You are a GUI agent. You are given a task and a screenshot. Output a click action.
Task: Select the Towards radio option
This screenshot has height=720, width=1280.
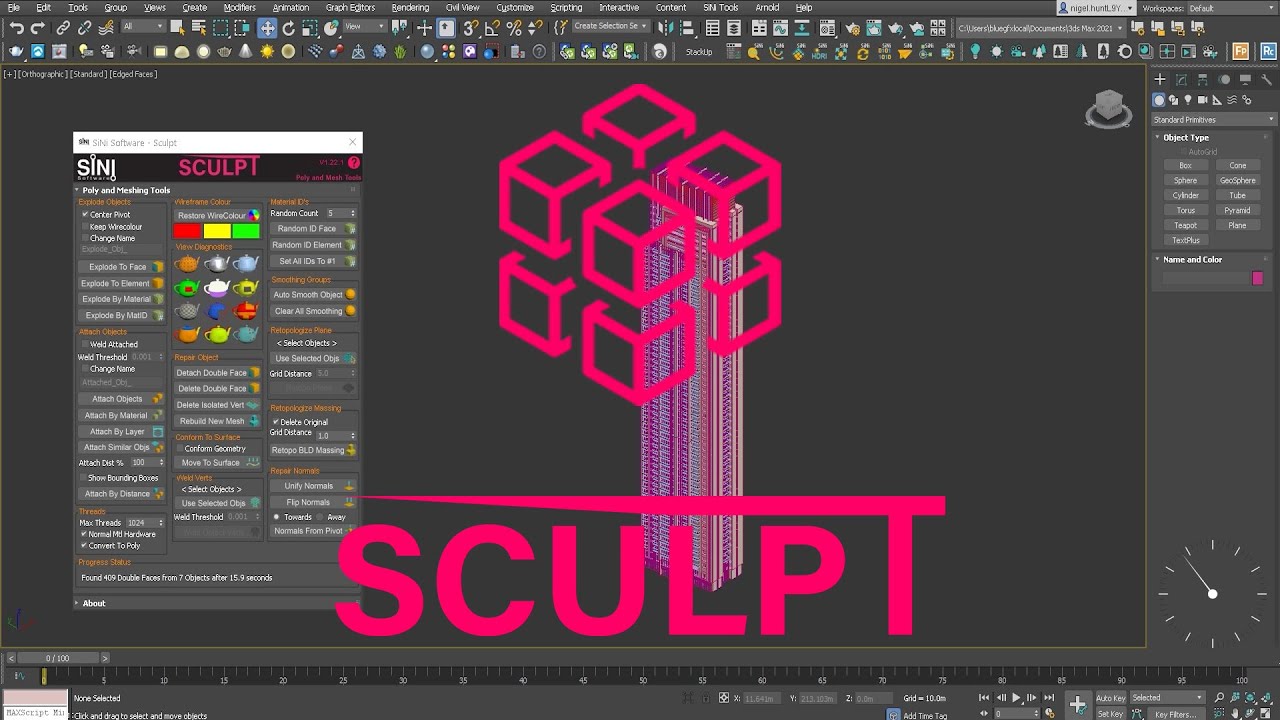(277, 517)
